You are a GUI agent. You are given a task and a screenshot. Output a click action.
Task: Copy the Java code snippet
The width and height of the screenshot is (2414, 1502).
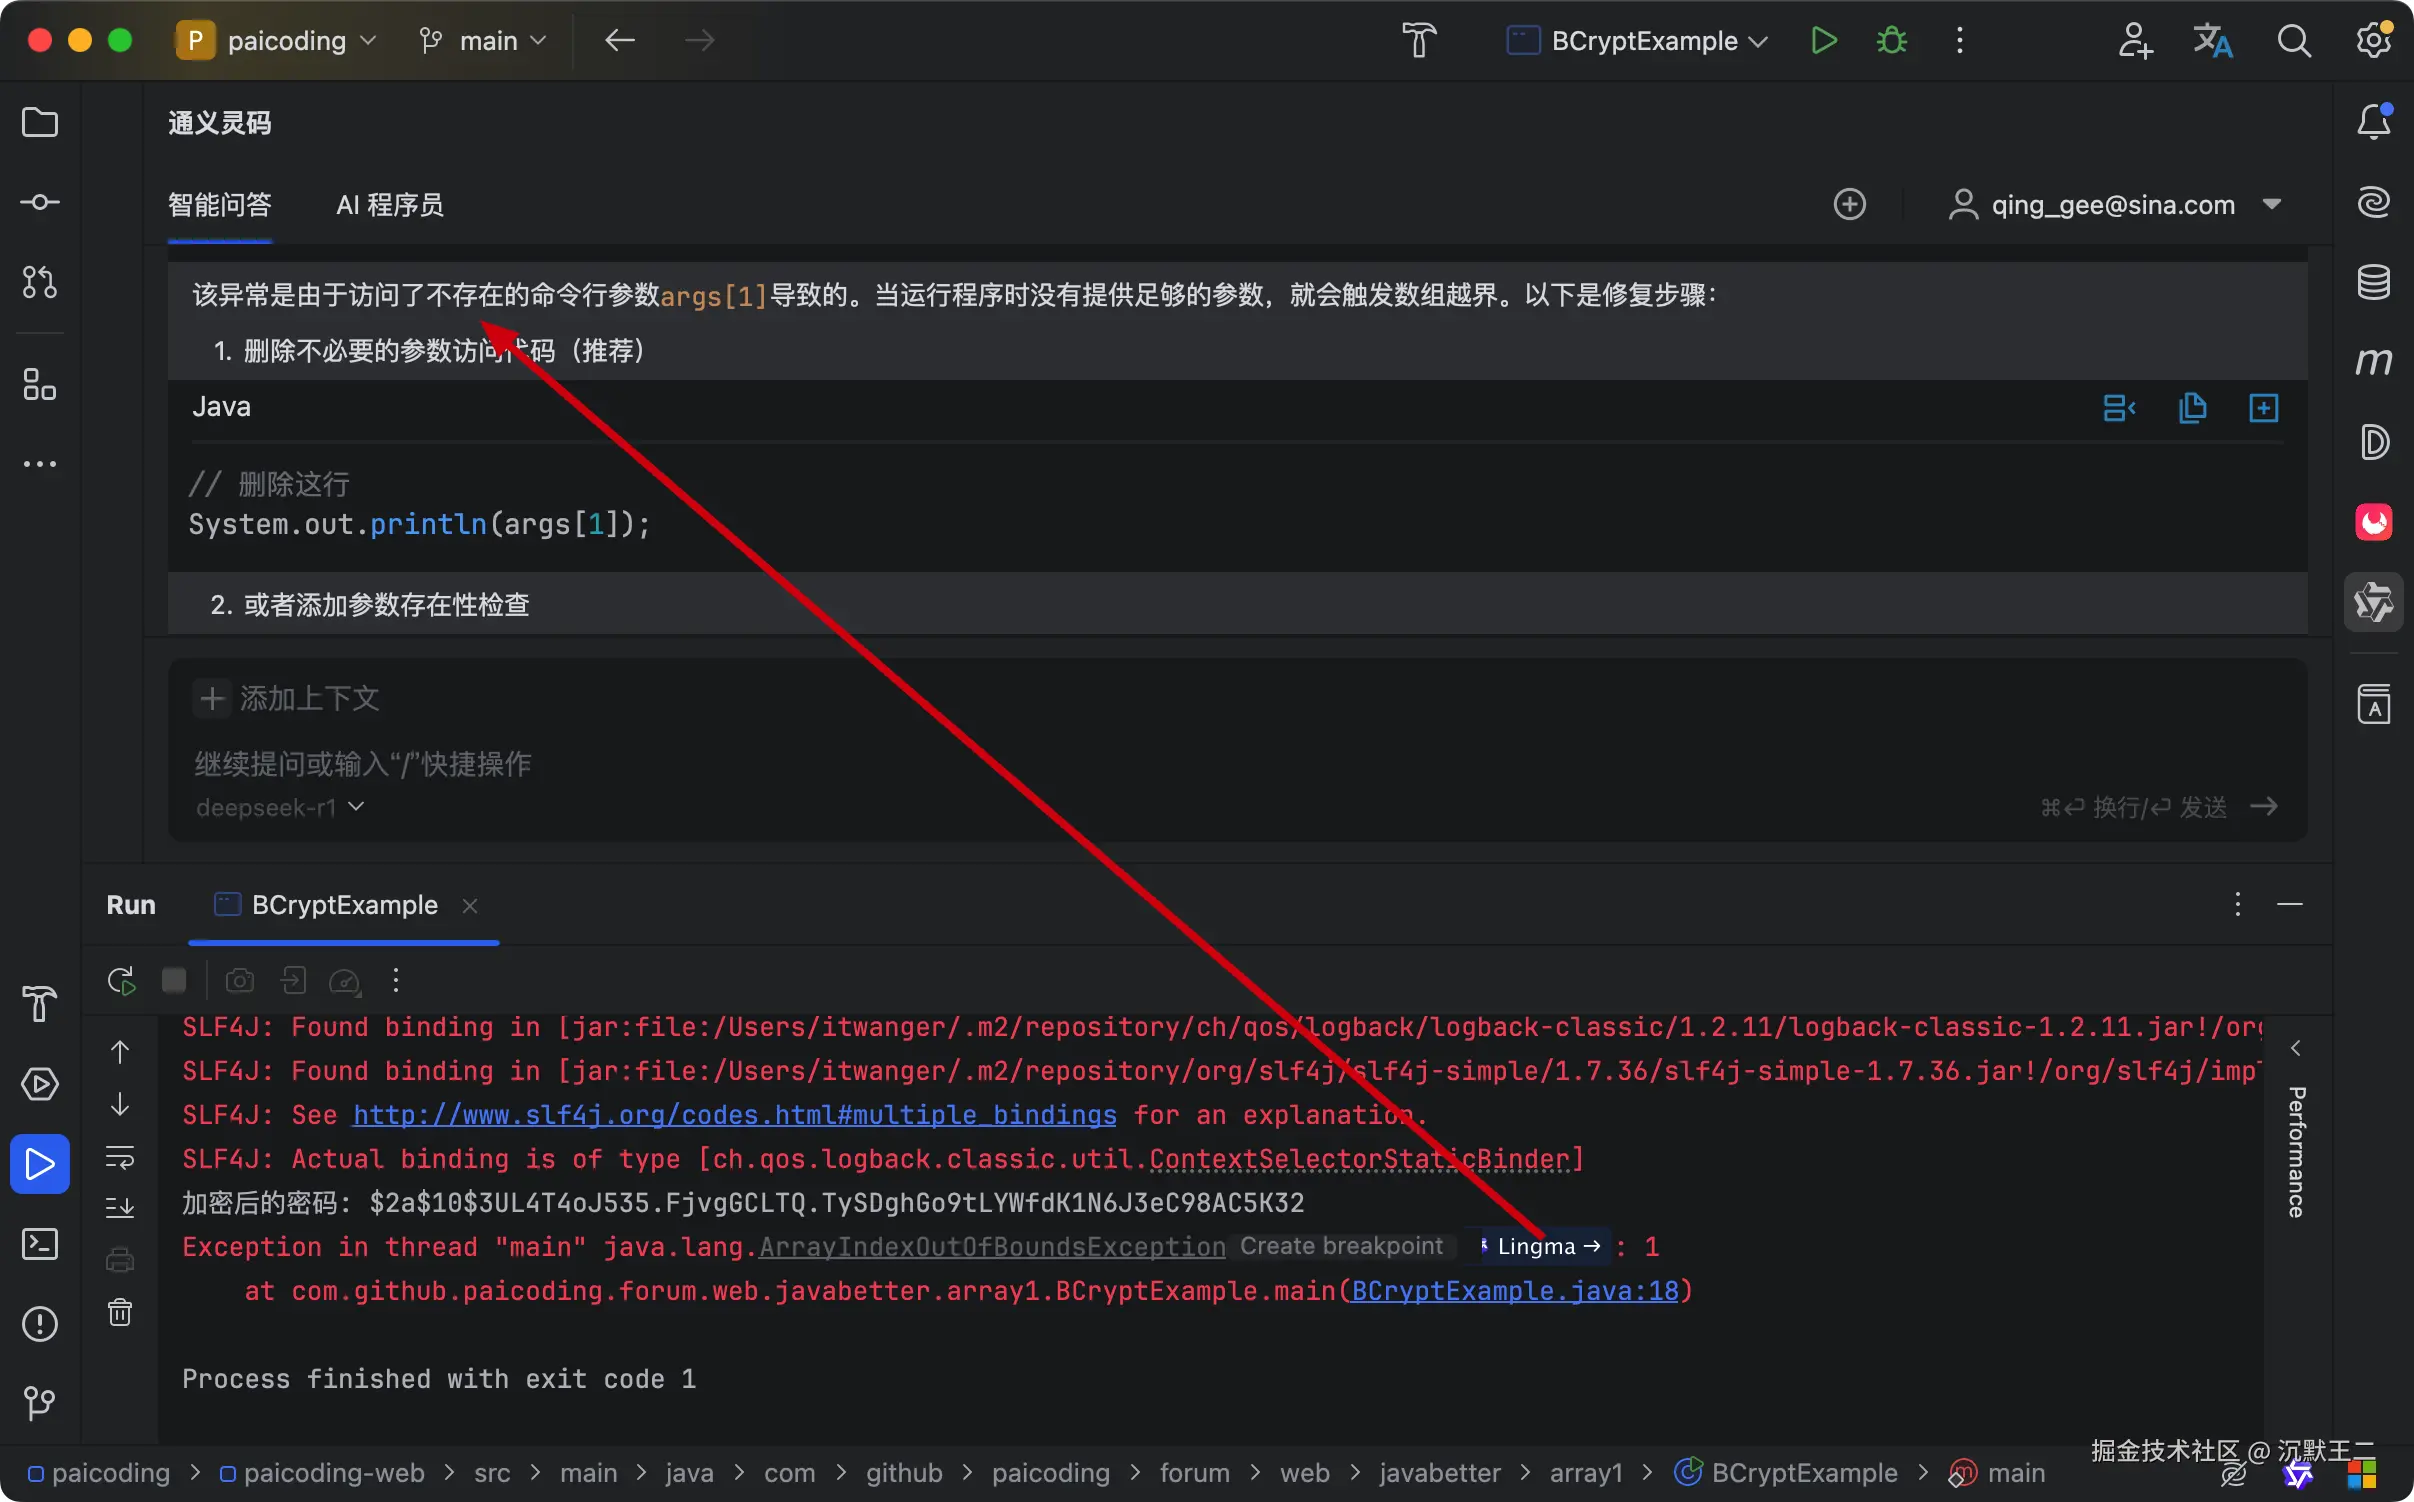[x=2192, y=408]
